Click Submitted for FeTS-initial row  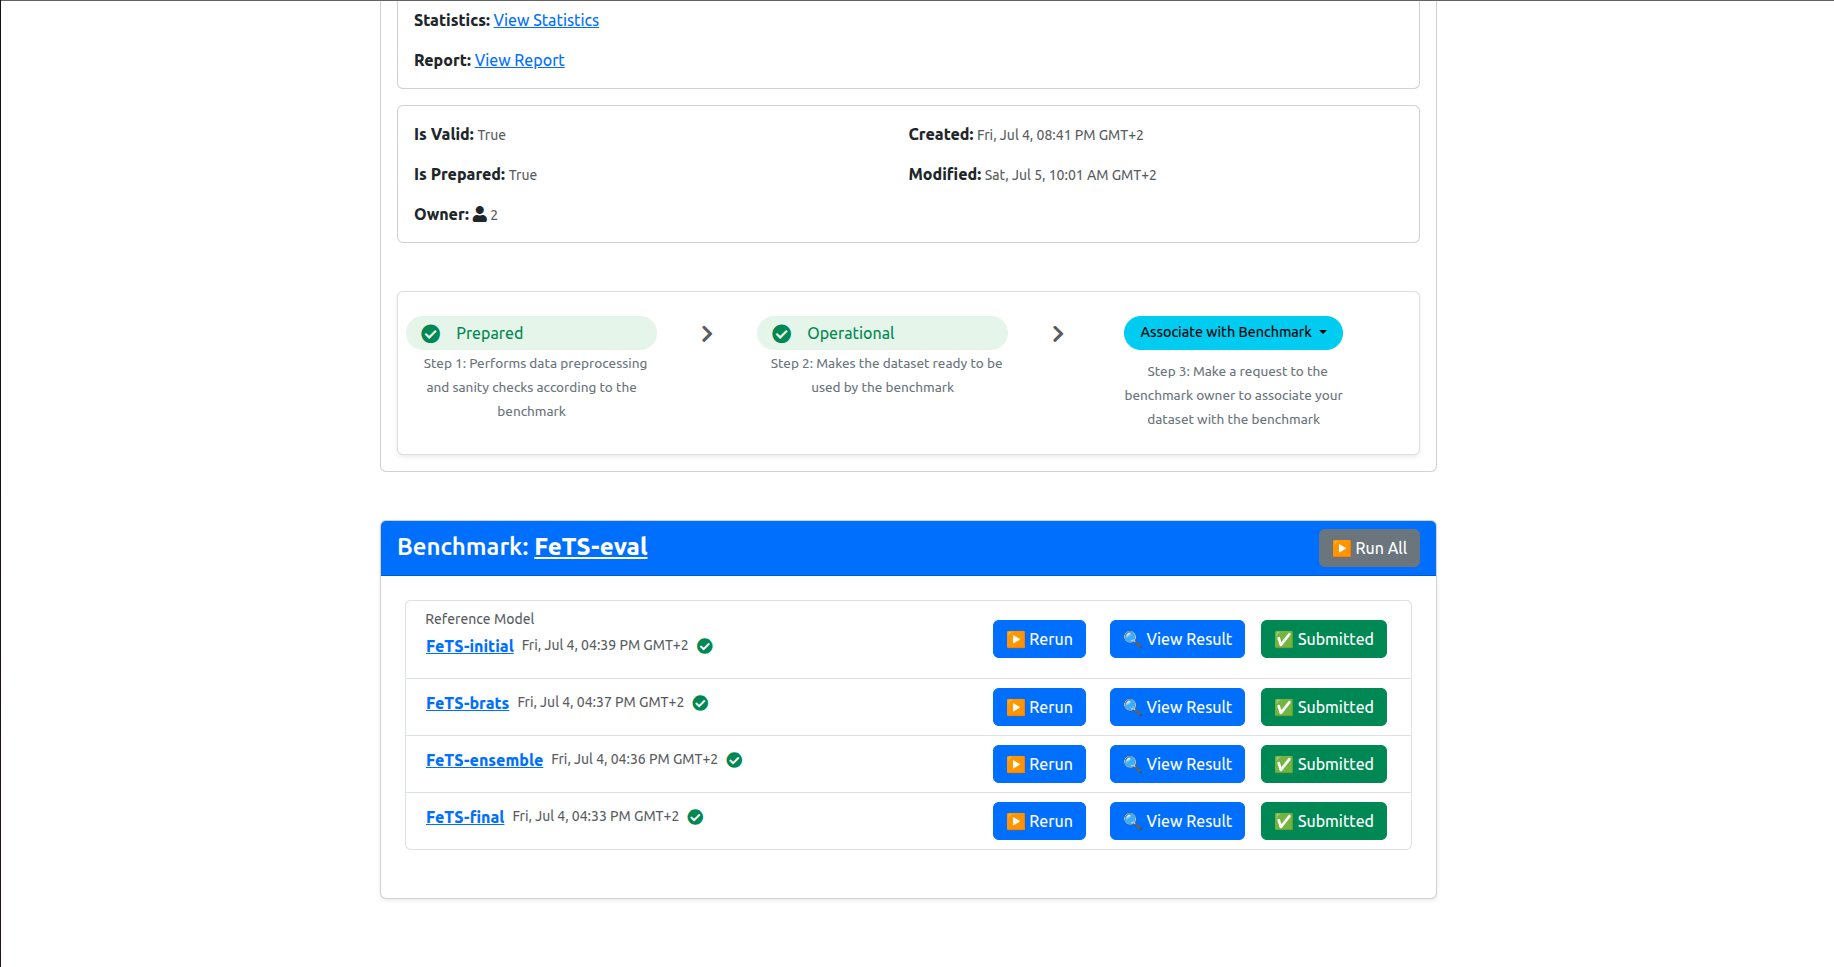pos(1324,639)
